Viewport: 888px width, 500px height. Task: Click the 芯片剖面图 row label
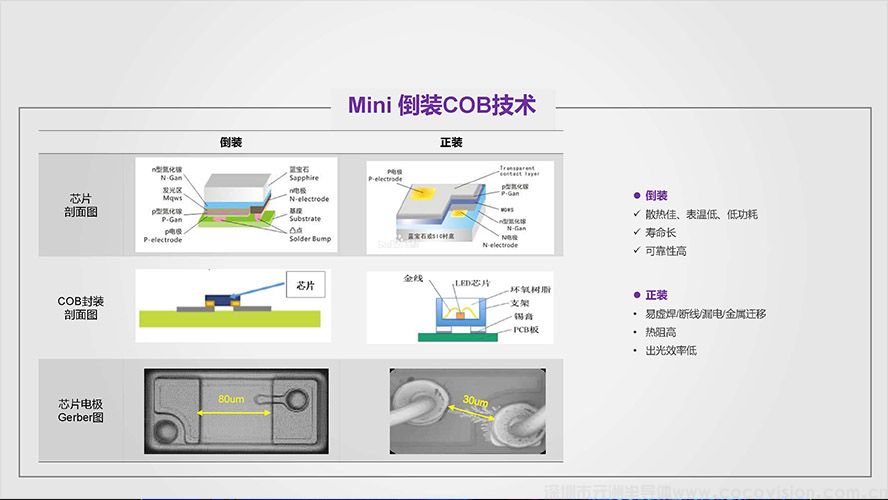pyautogui.click(x=78, y=205)
